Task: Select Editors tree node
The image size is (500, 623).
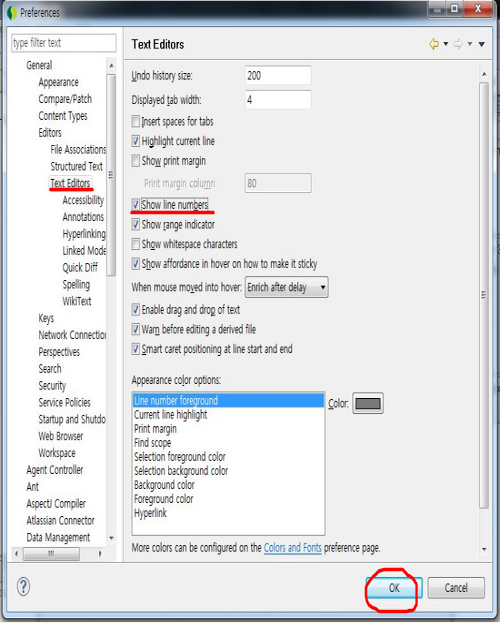Action: tap(50, 133)
